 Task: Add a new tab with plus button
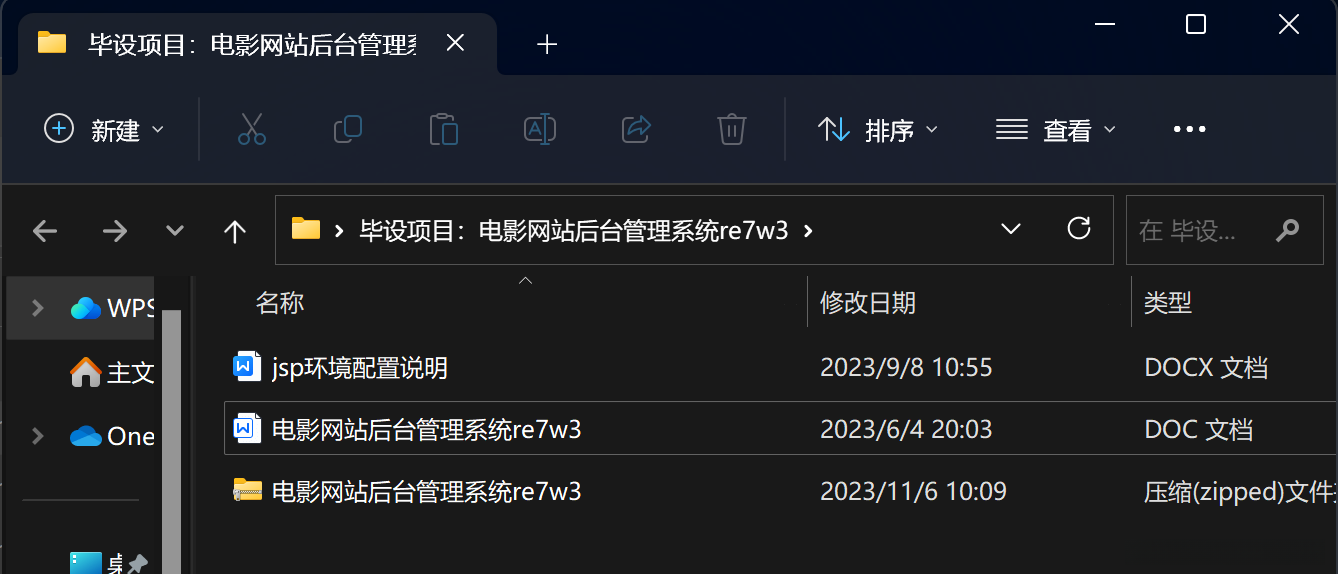click(x=547, y=44)
